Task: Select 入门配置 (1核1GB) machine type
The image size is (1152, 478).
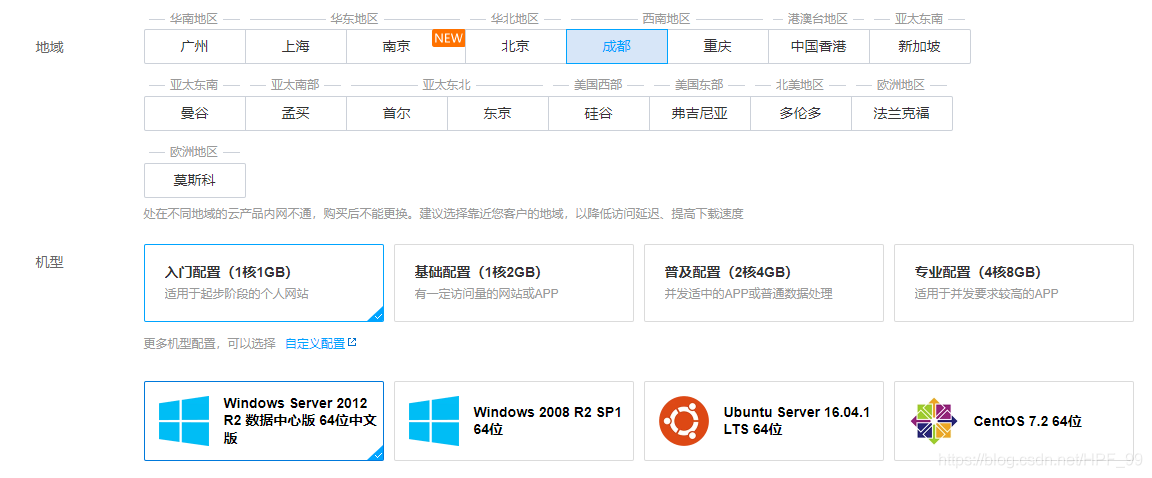Action: pos(264,283)
